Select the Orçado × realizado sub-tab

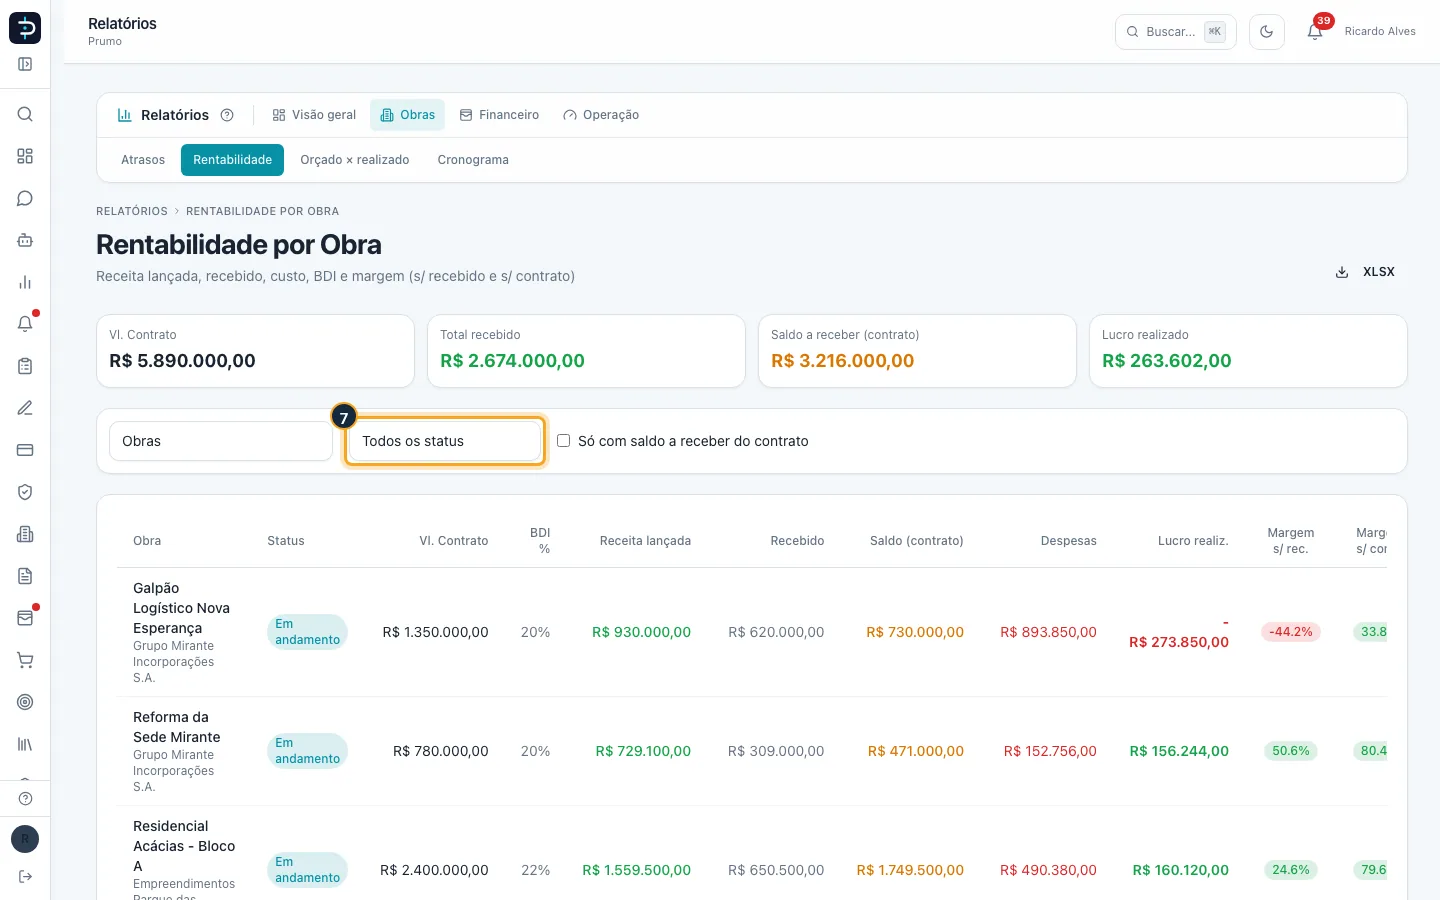tap(355, 160)
